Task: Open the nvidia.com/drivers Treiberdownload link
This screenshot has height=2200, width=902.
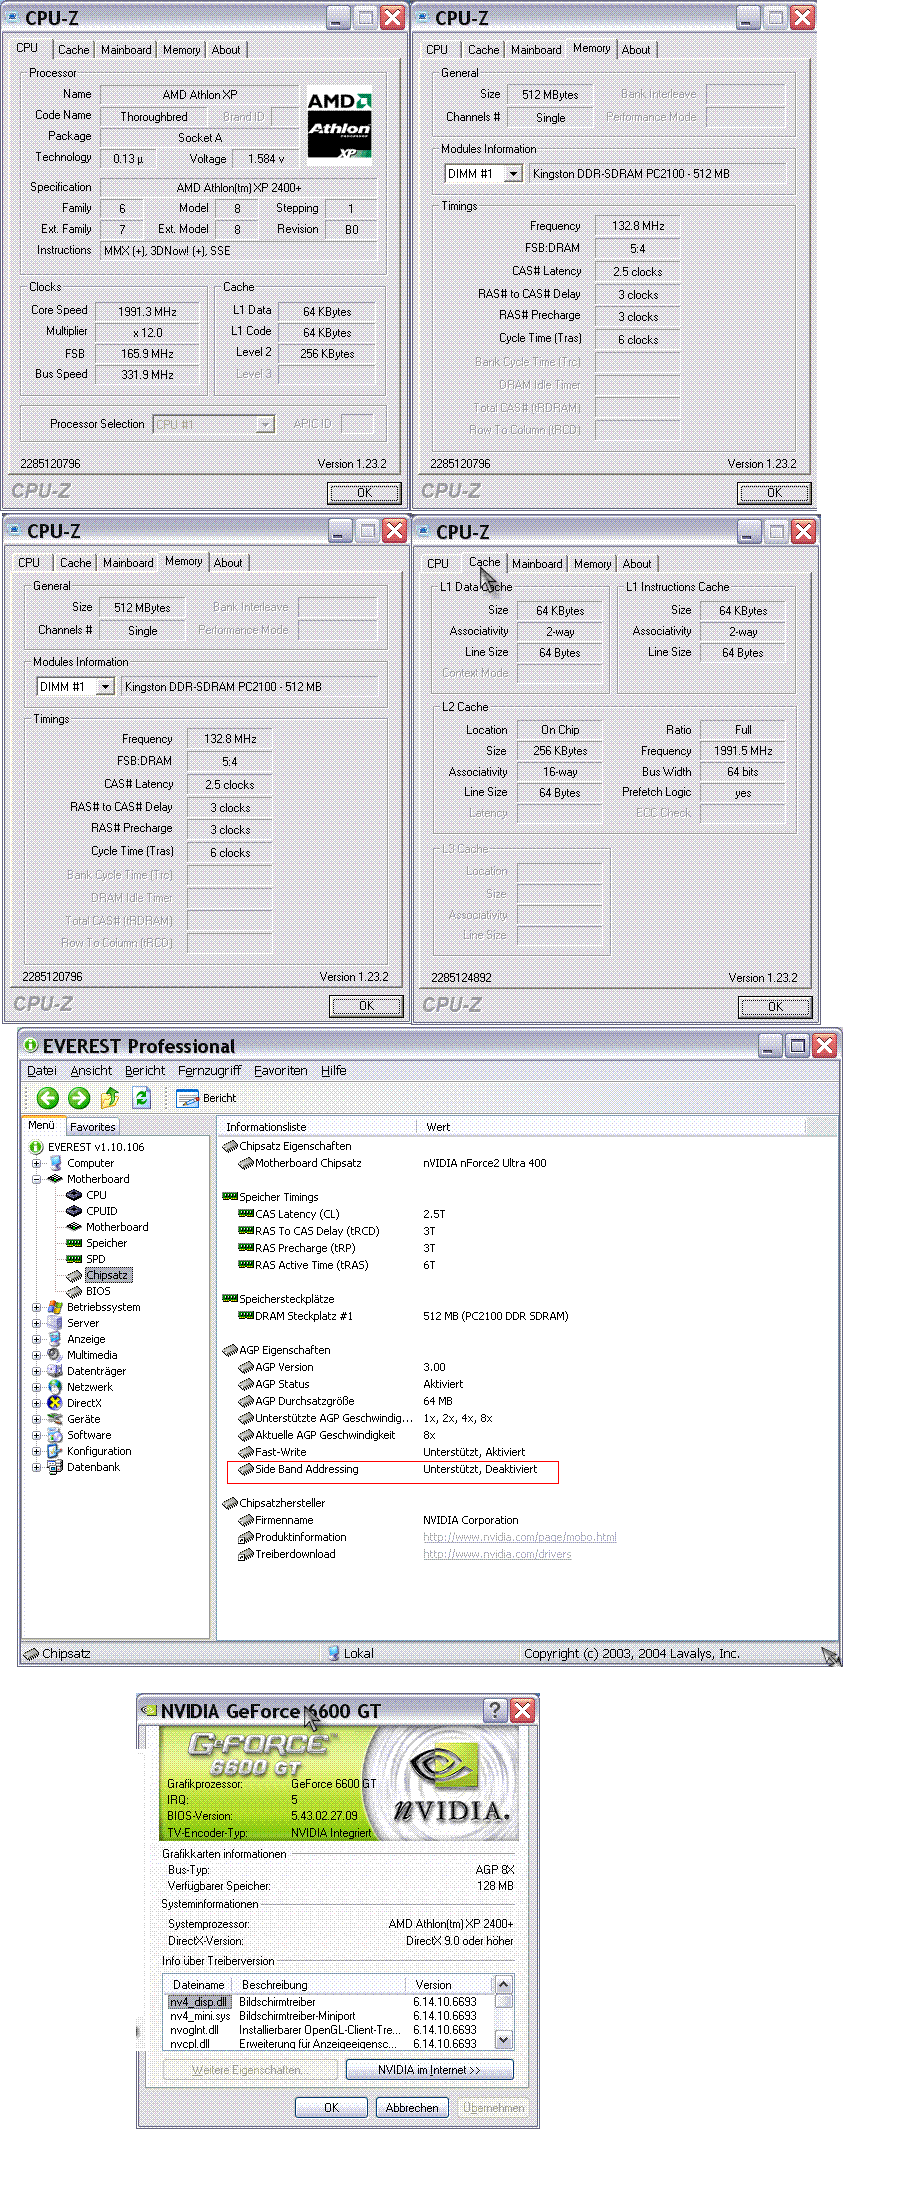Action: tap(497, 1554)
